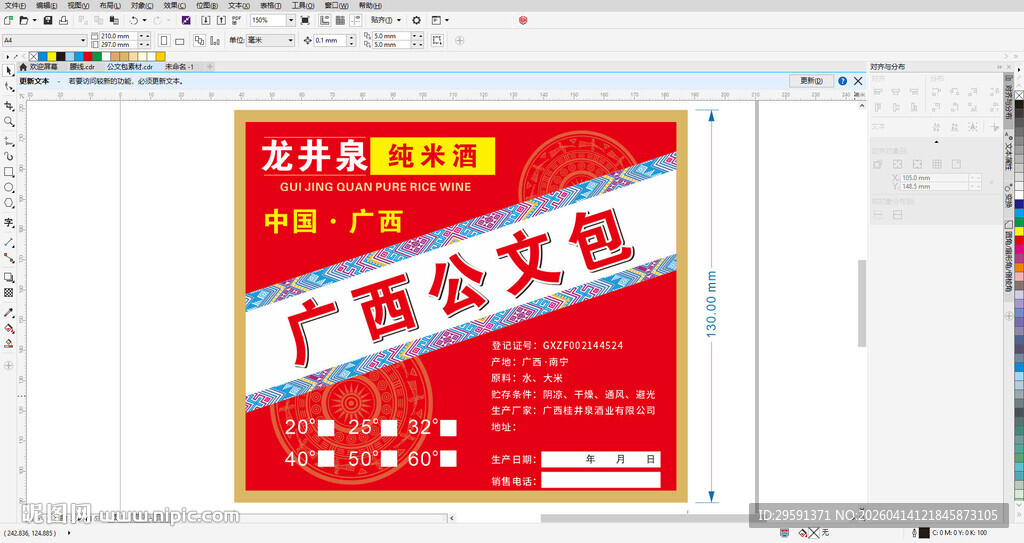This screenshot has height=543, width=1024.
Task: Set page to Landscape orientation
Action: tap(180, 41)
